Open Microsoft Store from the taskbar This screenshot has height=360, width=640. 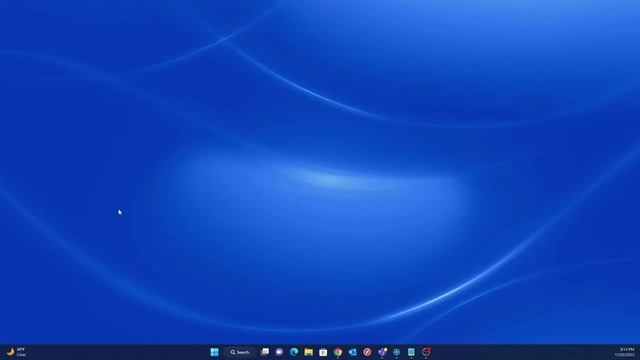coord(323,352)
